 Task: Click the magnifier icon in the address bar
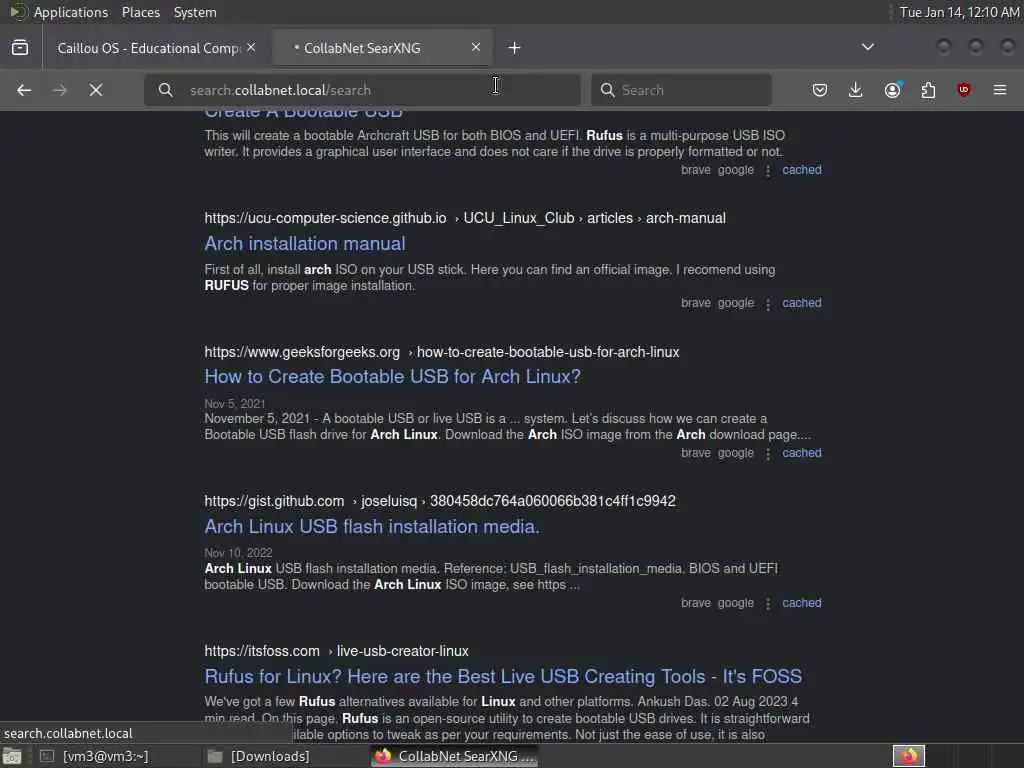pyautogui.click(x=166, y=90)
